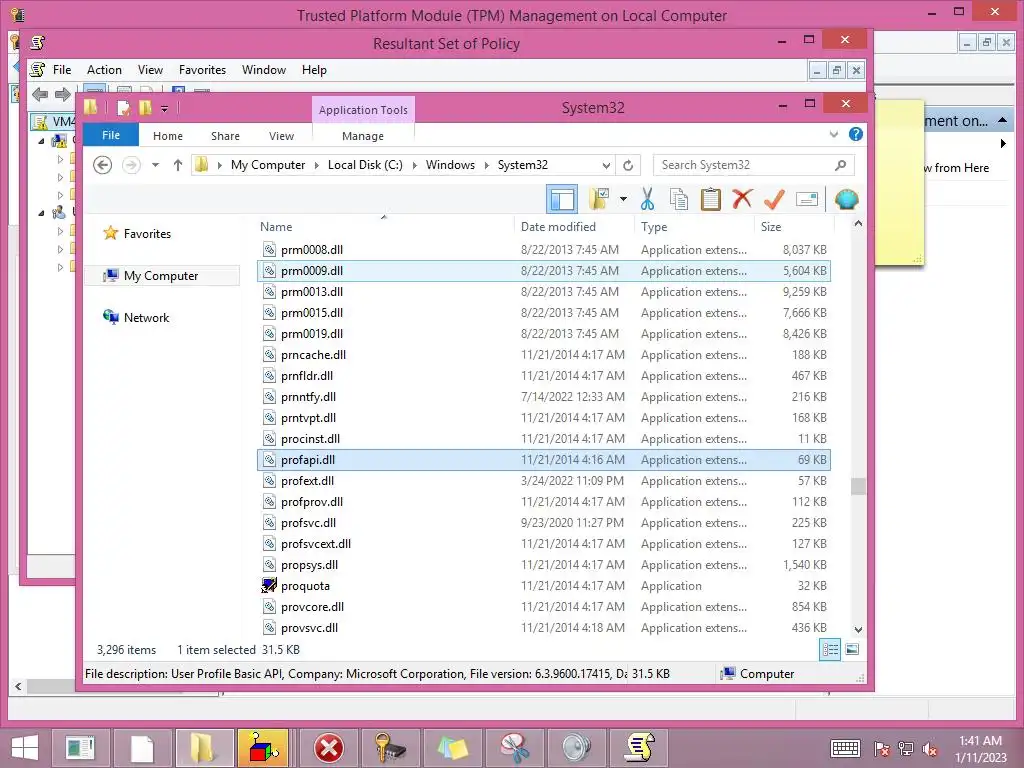1024x768 pixels.
Task: Click the vertical scrollbar thumb in file list
Action: point(858,487)
